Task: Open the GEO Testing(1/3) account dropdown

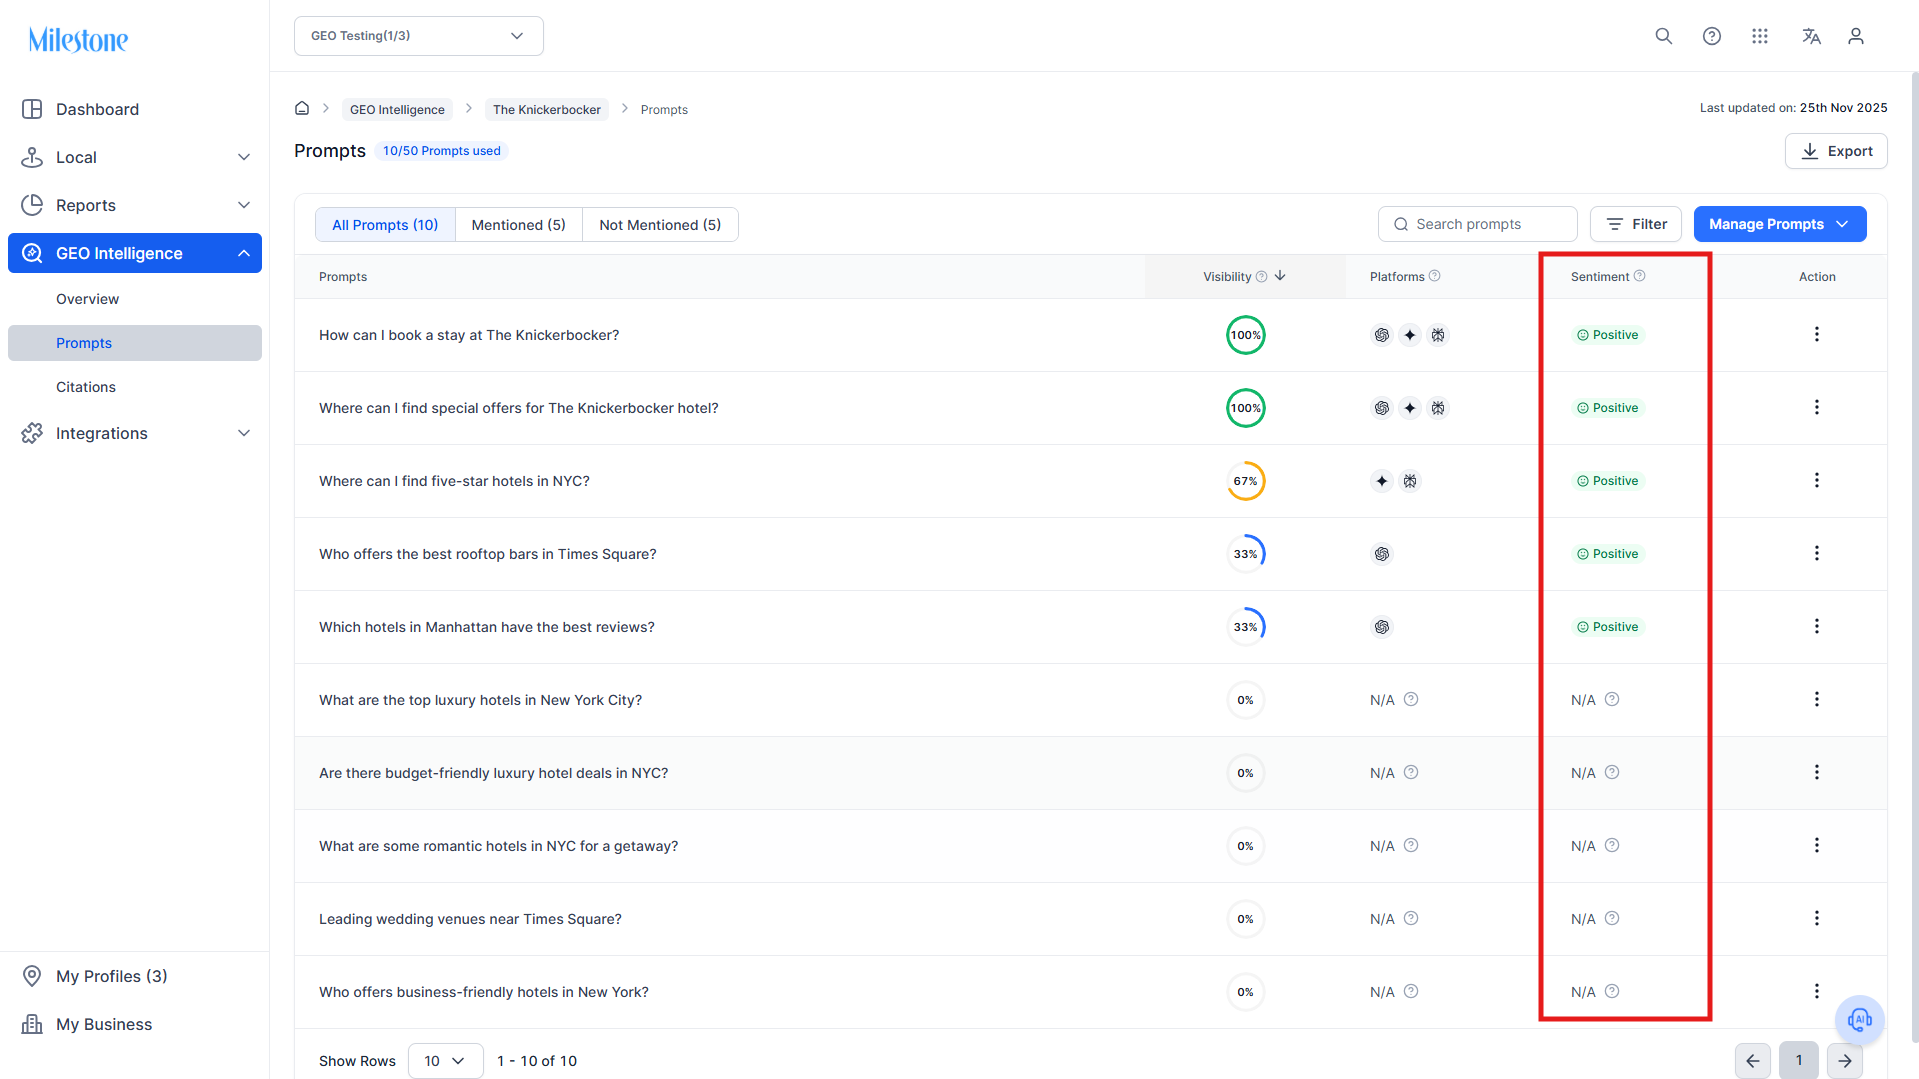Action: coord(419,36)
